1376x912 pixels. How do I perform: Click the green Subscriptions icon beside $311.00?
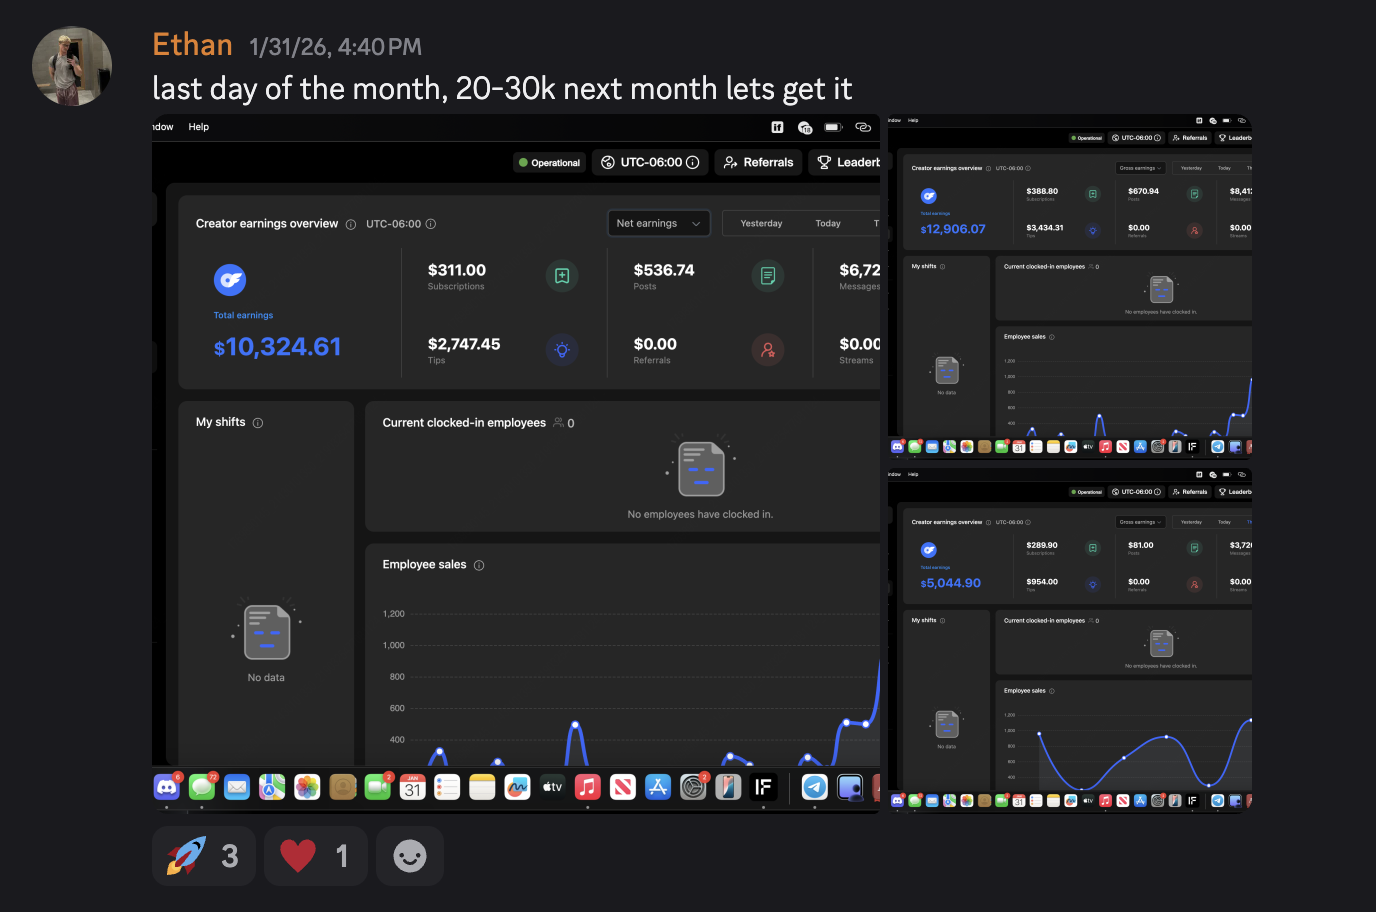(x=562, y=276)
